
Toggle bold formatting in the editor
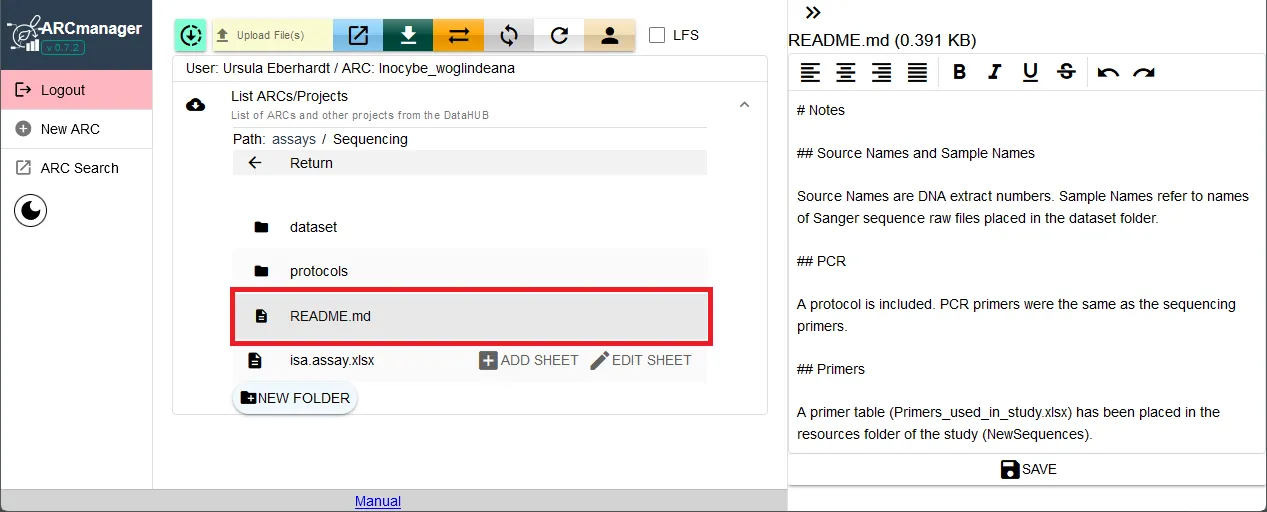click(959, 72)
